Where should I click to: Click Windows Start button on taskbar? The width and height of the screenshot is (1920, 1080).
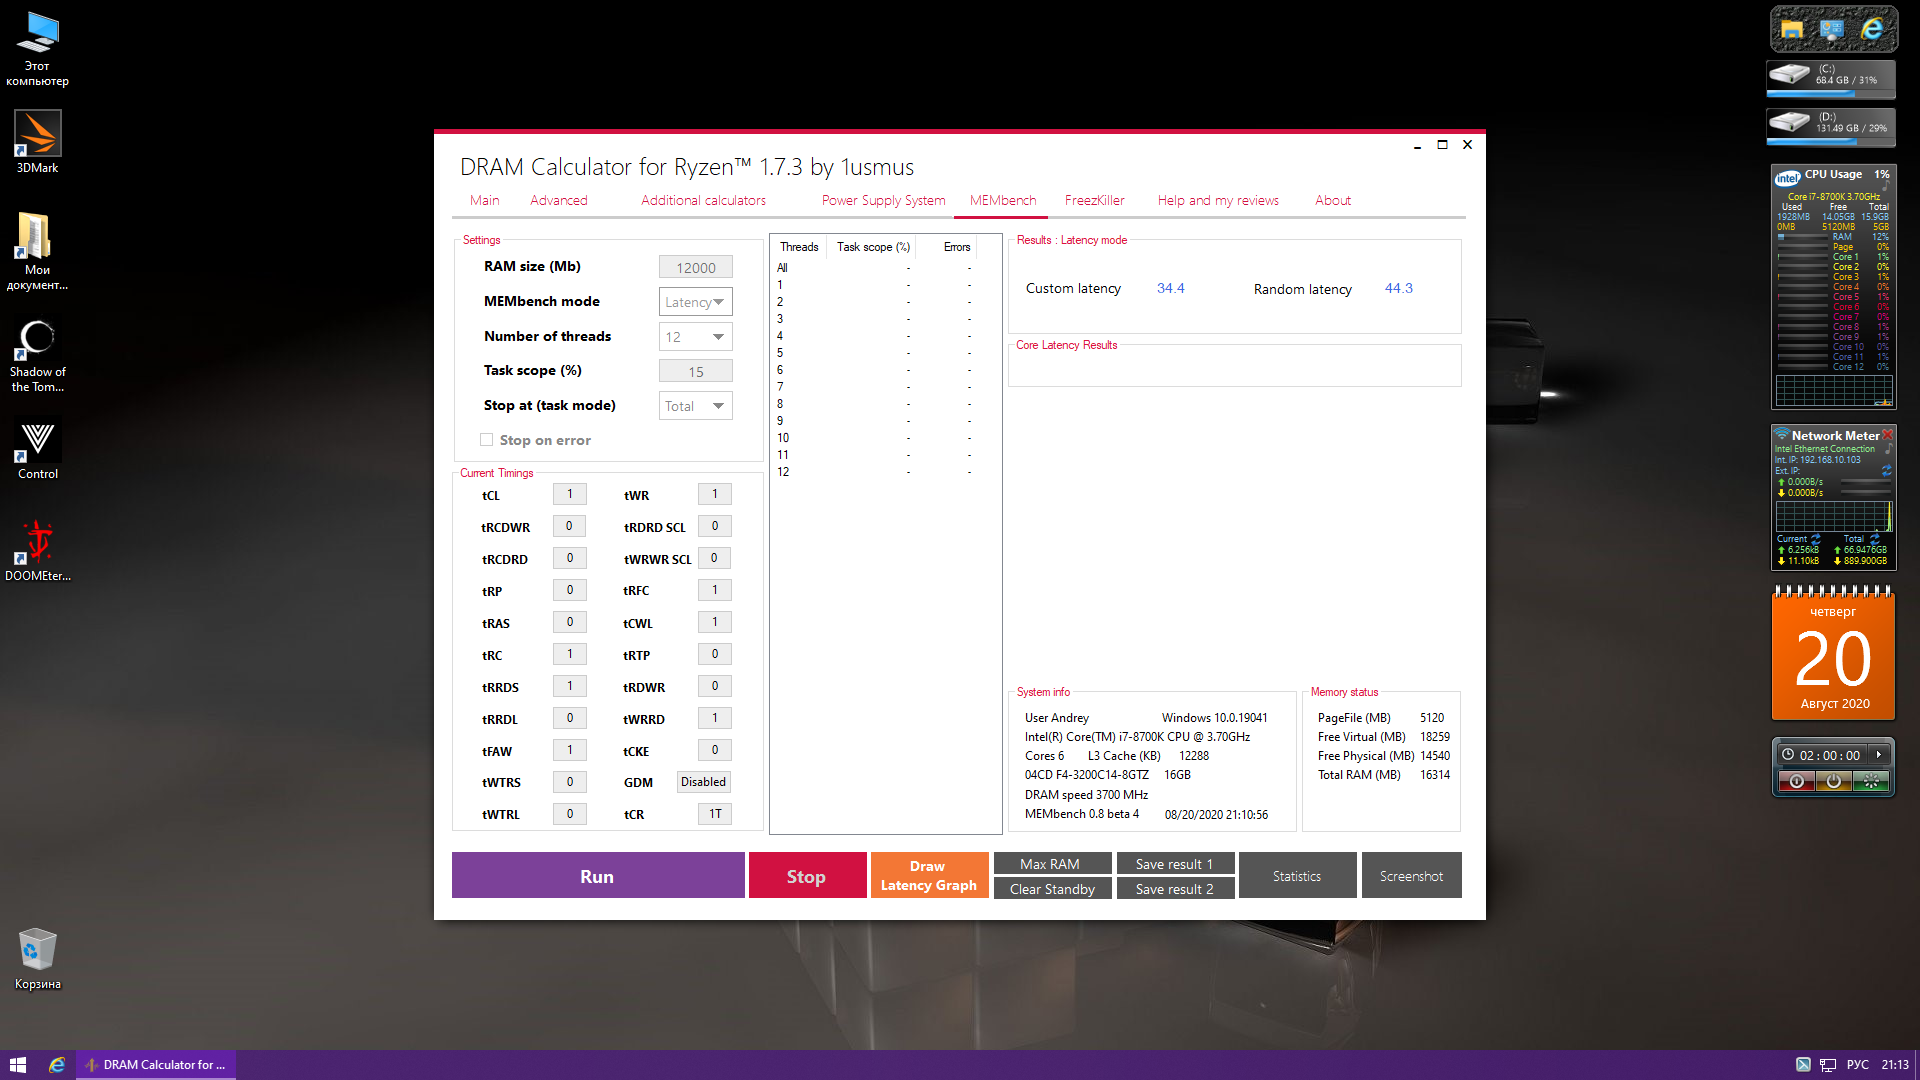[17, 1065]
